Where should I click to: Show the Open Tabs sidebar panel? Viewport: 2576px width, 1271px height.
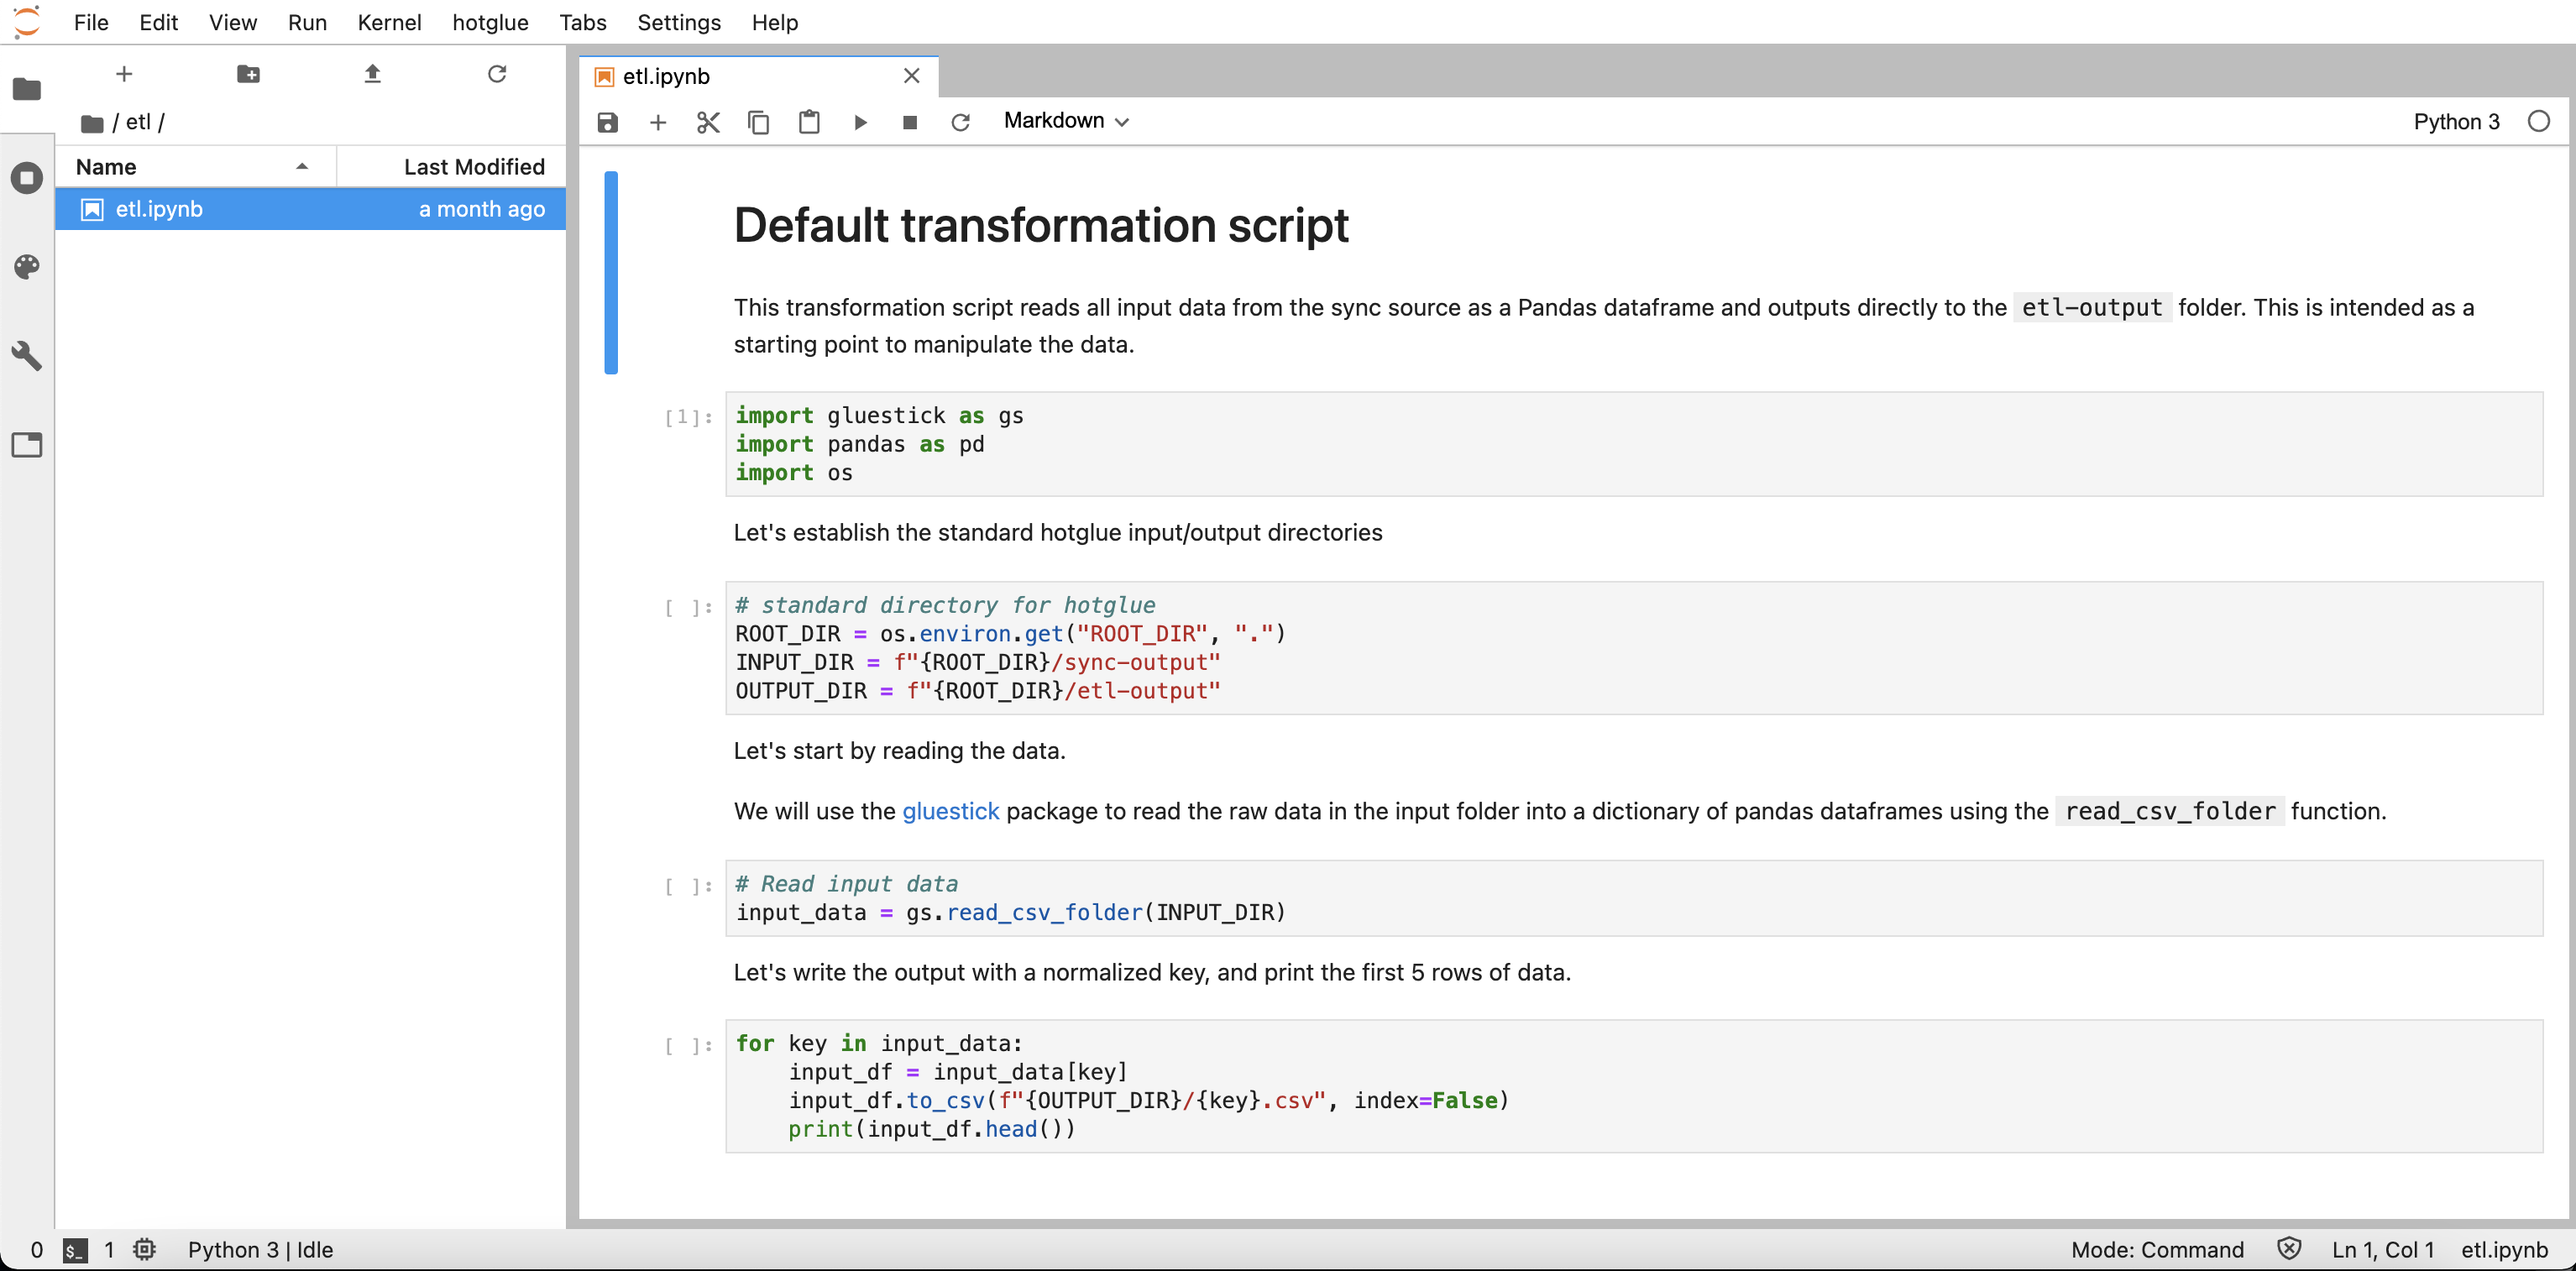(x=27, y=444)
